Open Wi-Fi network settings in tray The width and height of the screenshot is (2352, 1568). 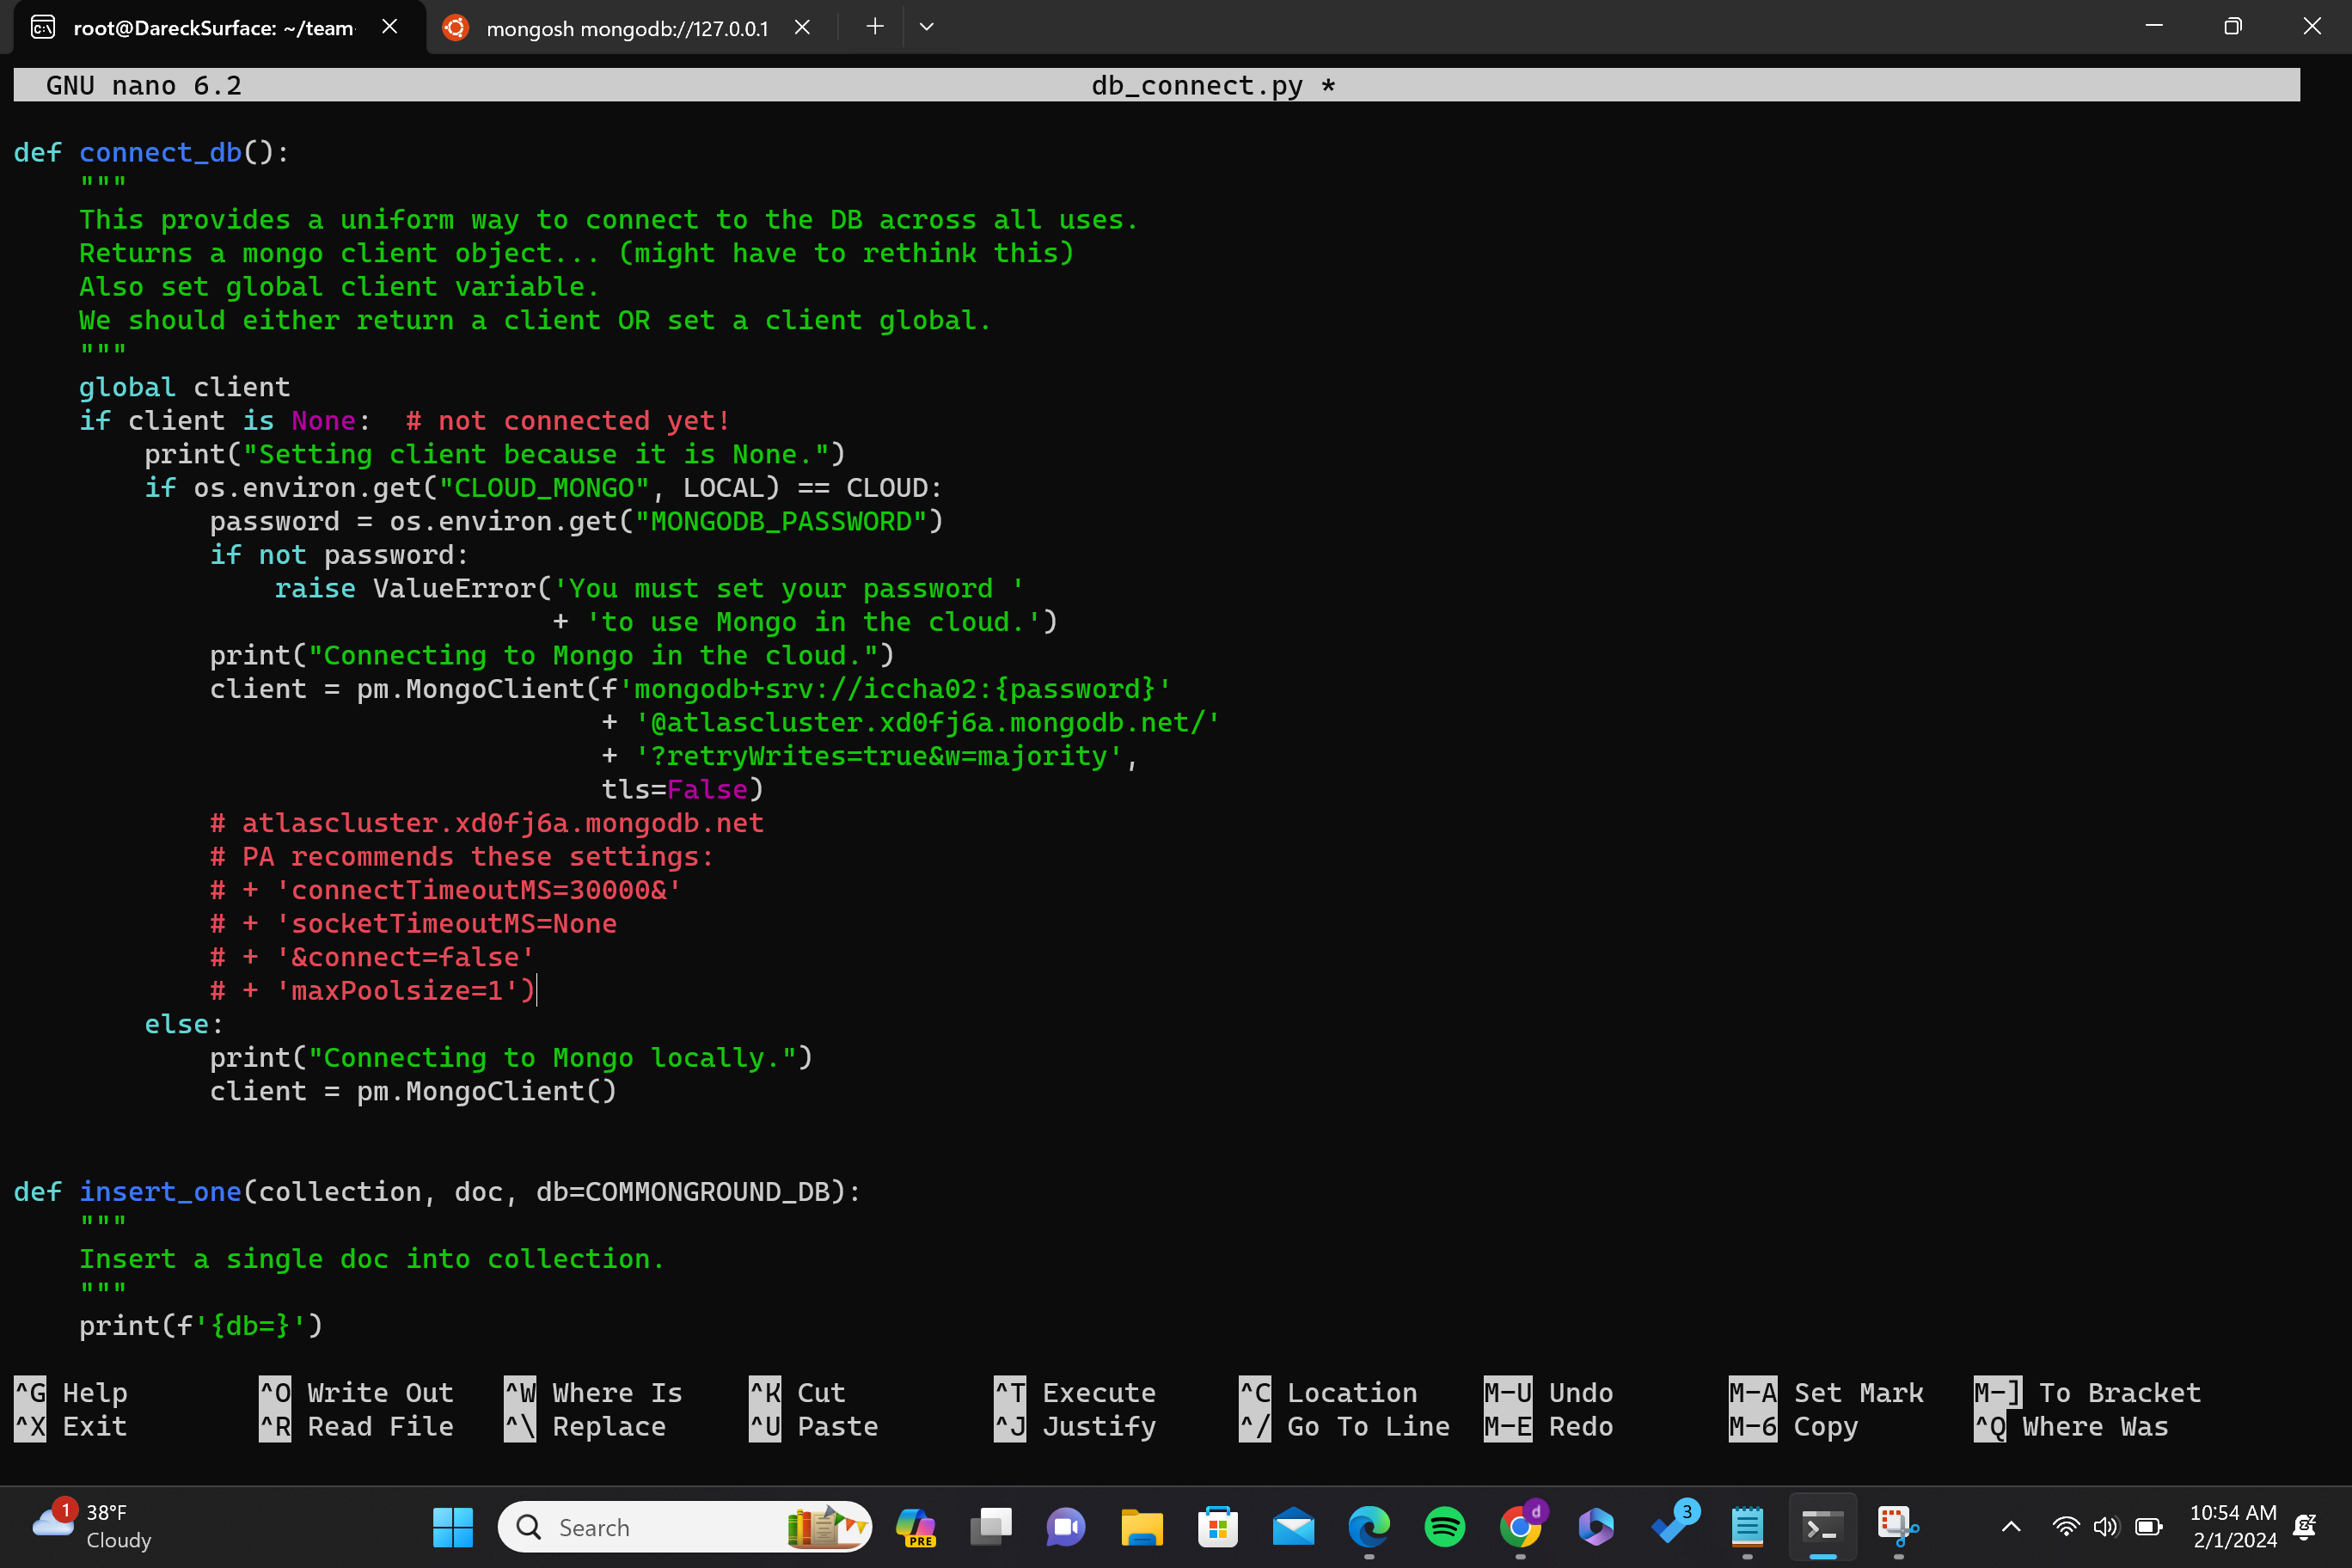click(2065, 1526)
